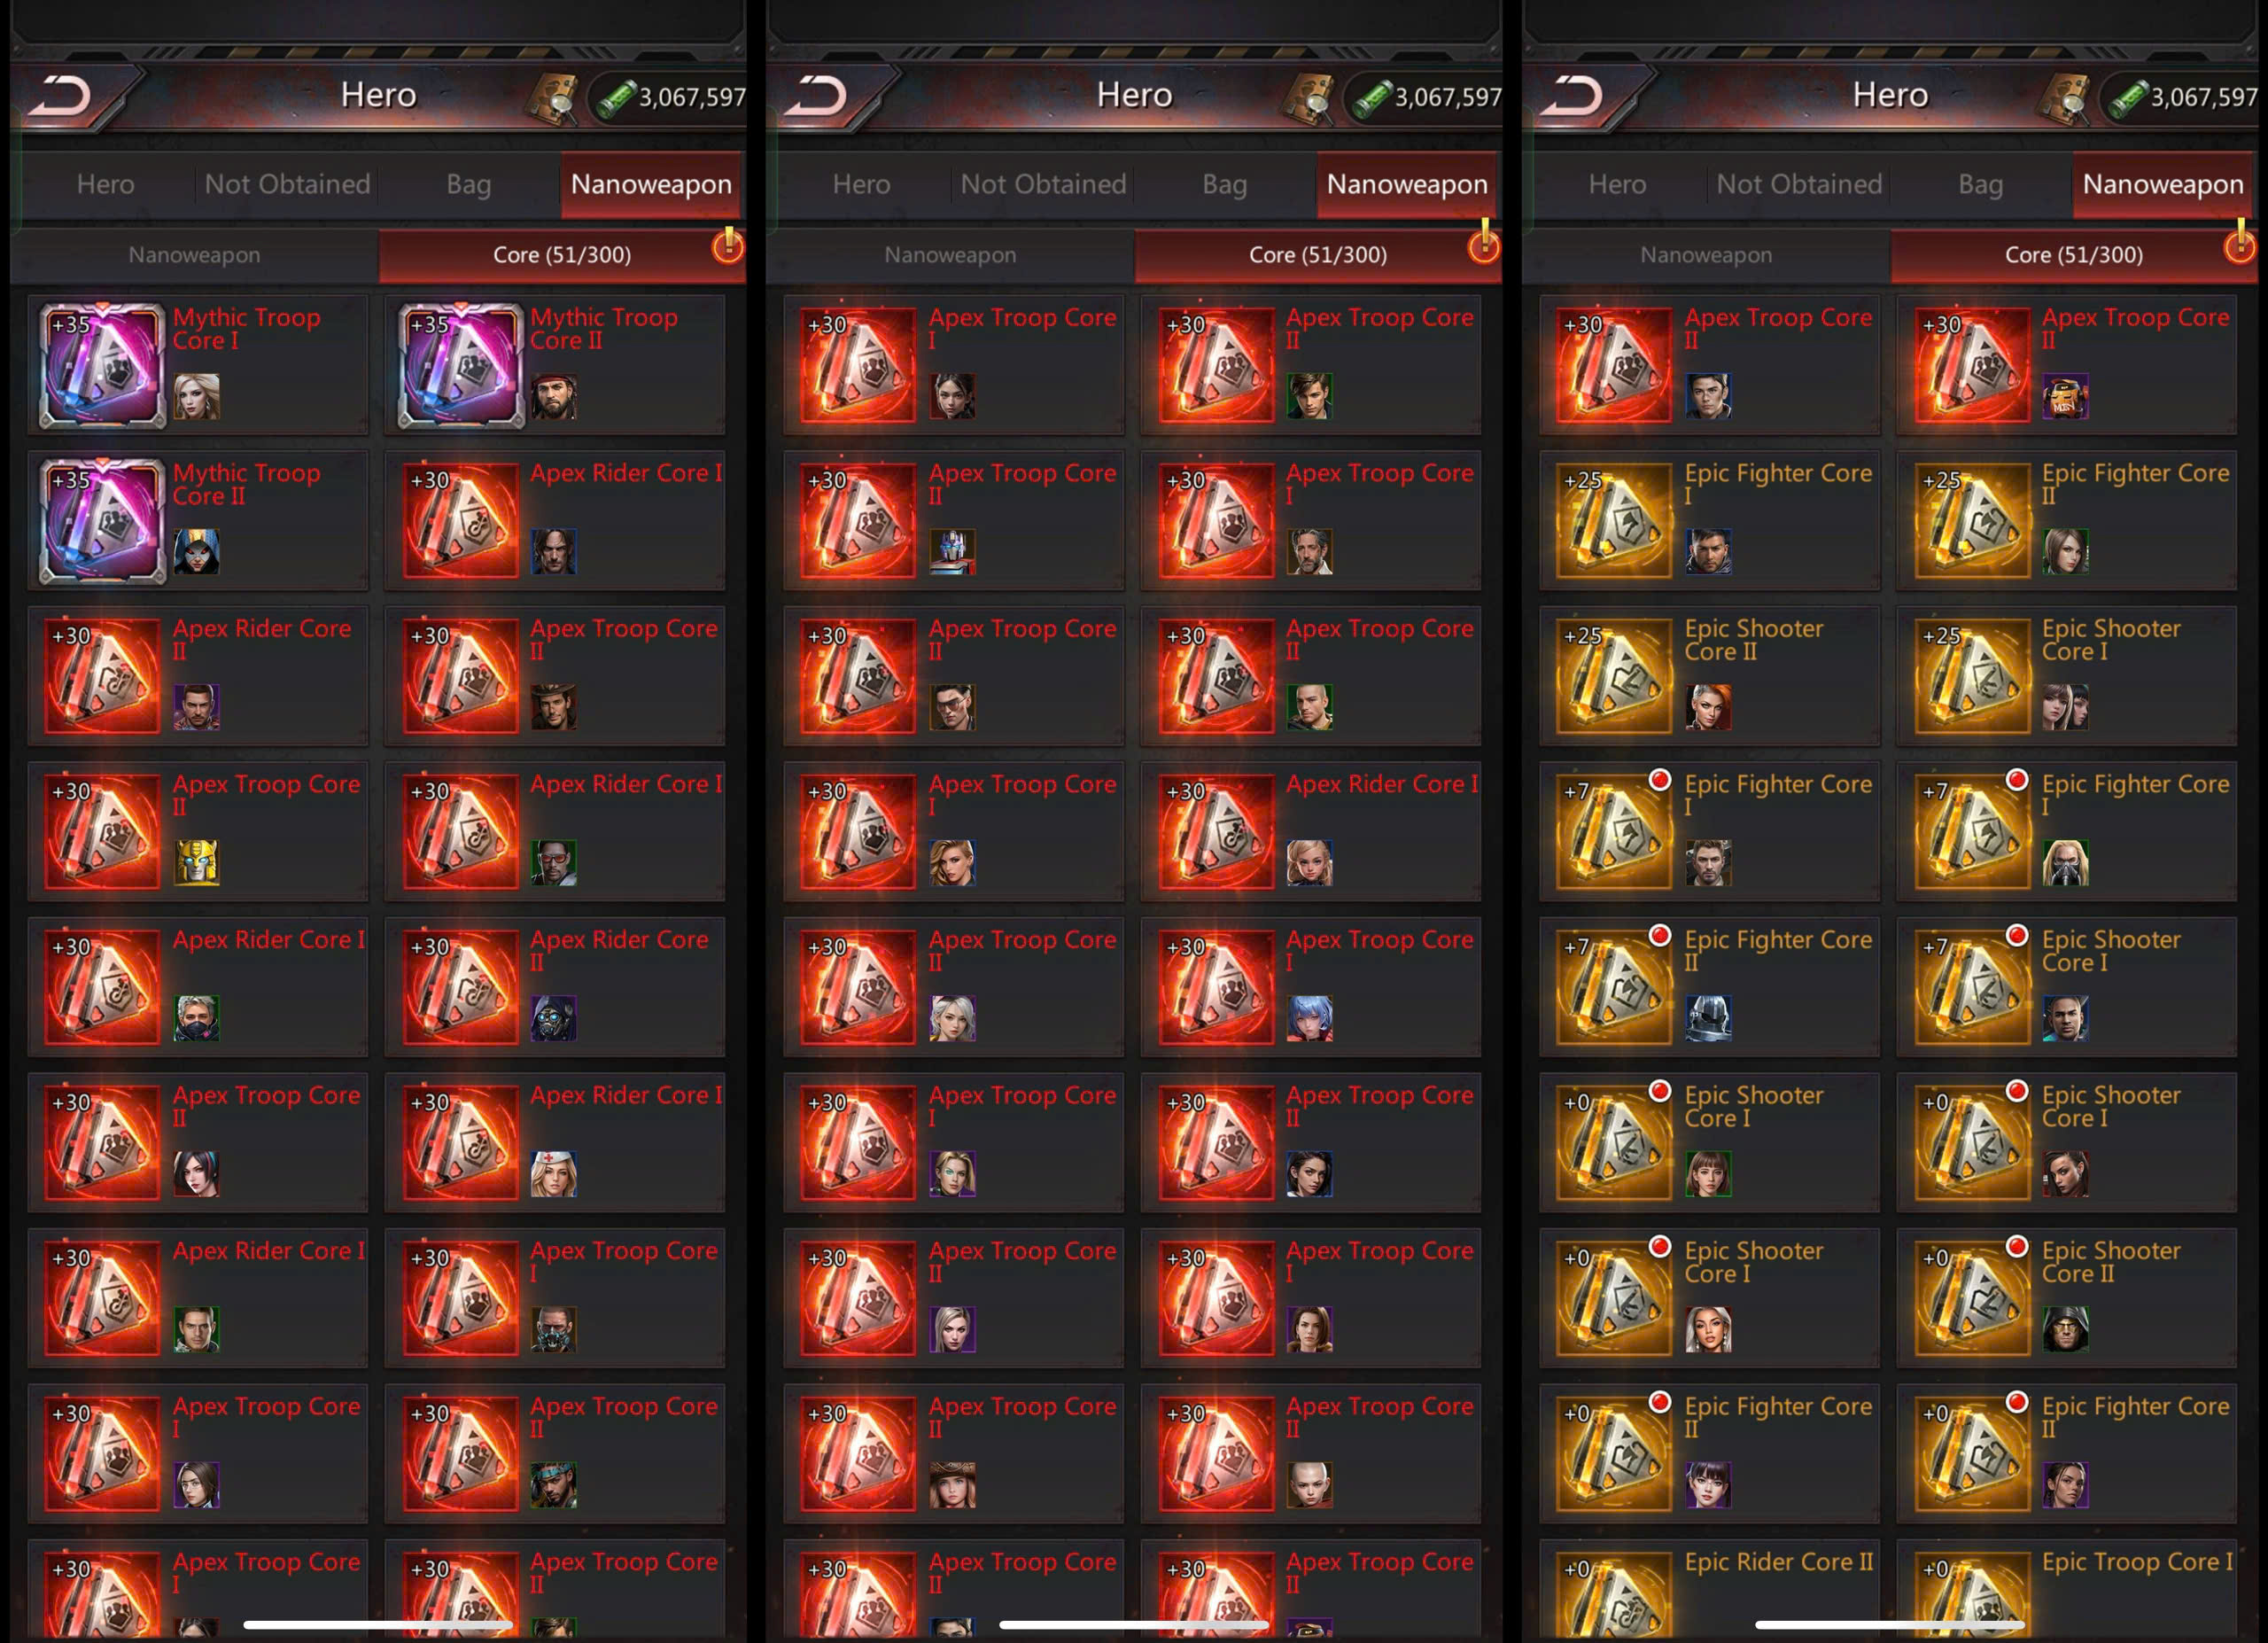Tap red dot on +7 Epic Shooter Core I

click(x=2017, y=935)
